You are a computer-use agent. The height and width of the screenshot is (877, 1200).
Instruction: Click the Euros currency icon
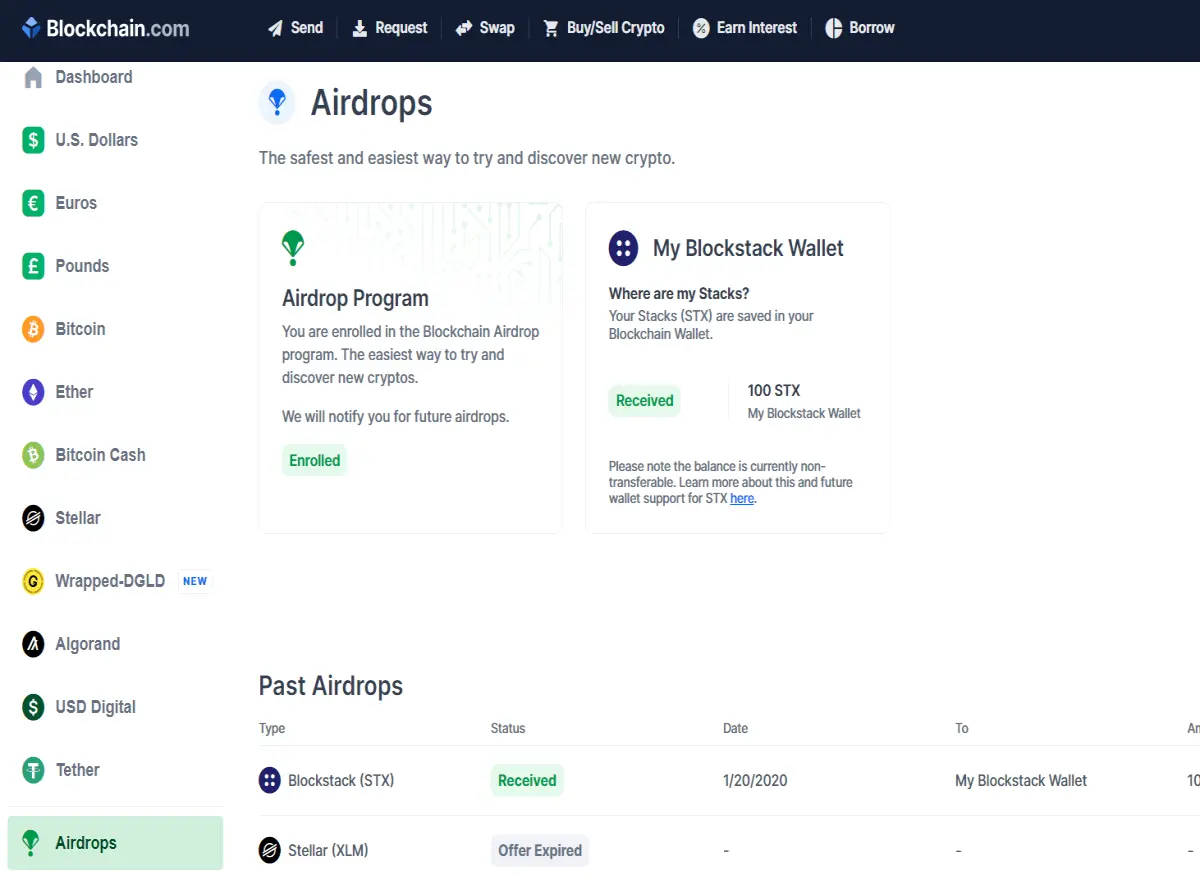coord(33,203)
